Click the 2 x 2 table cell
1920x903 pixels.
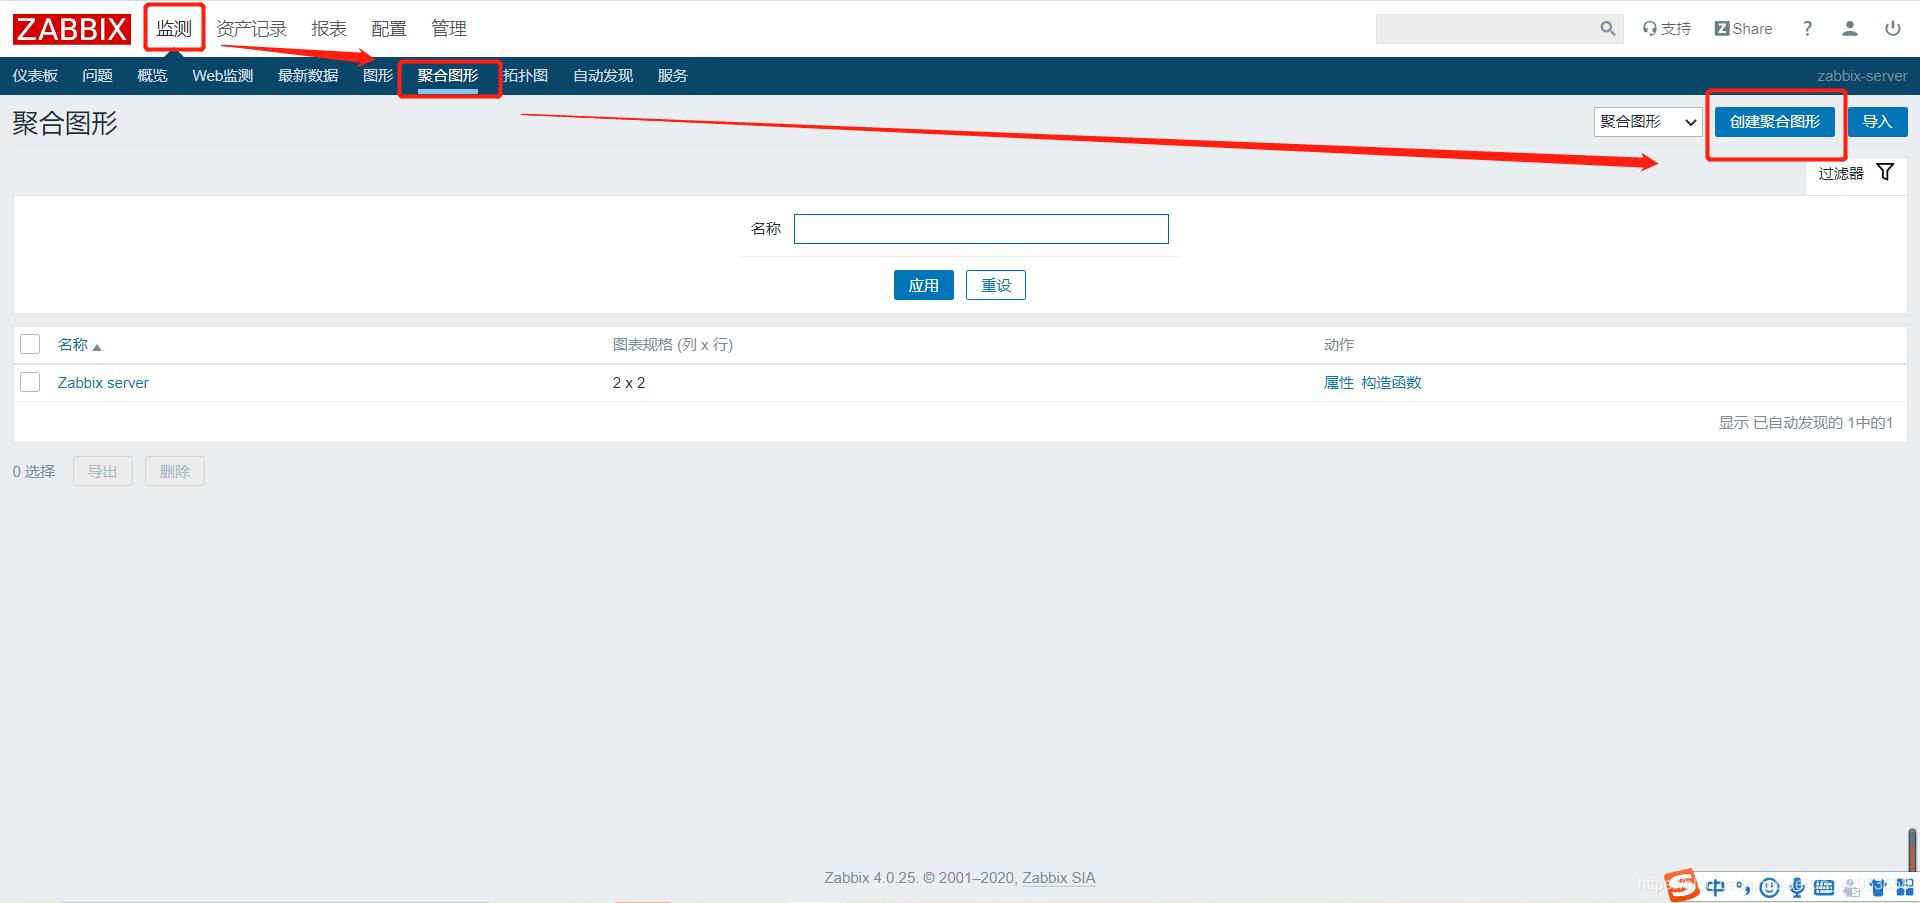tap(629, 383)
